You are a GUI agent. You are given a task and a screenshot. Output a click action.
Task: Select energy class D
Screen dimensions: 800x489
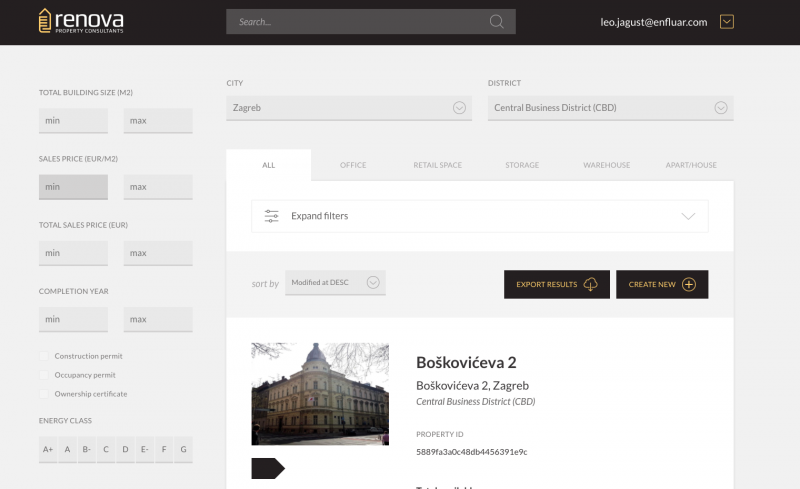[126, 450]
